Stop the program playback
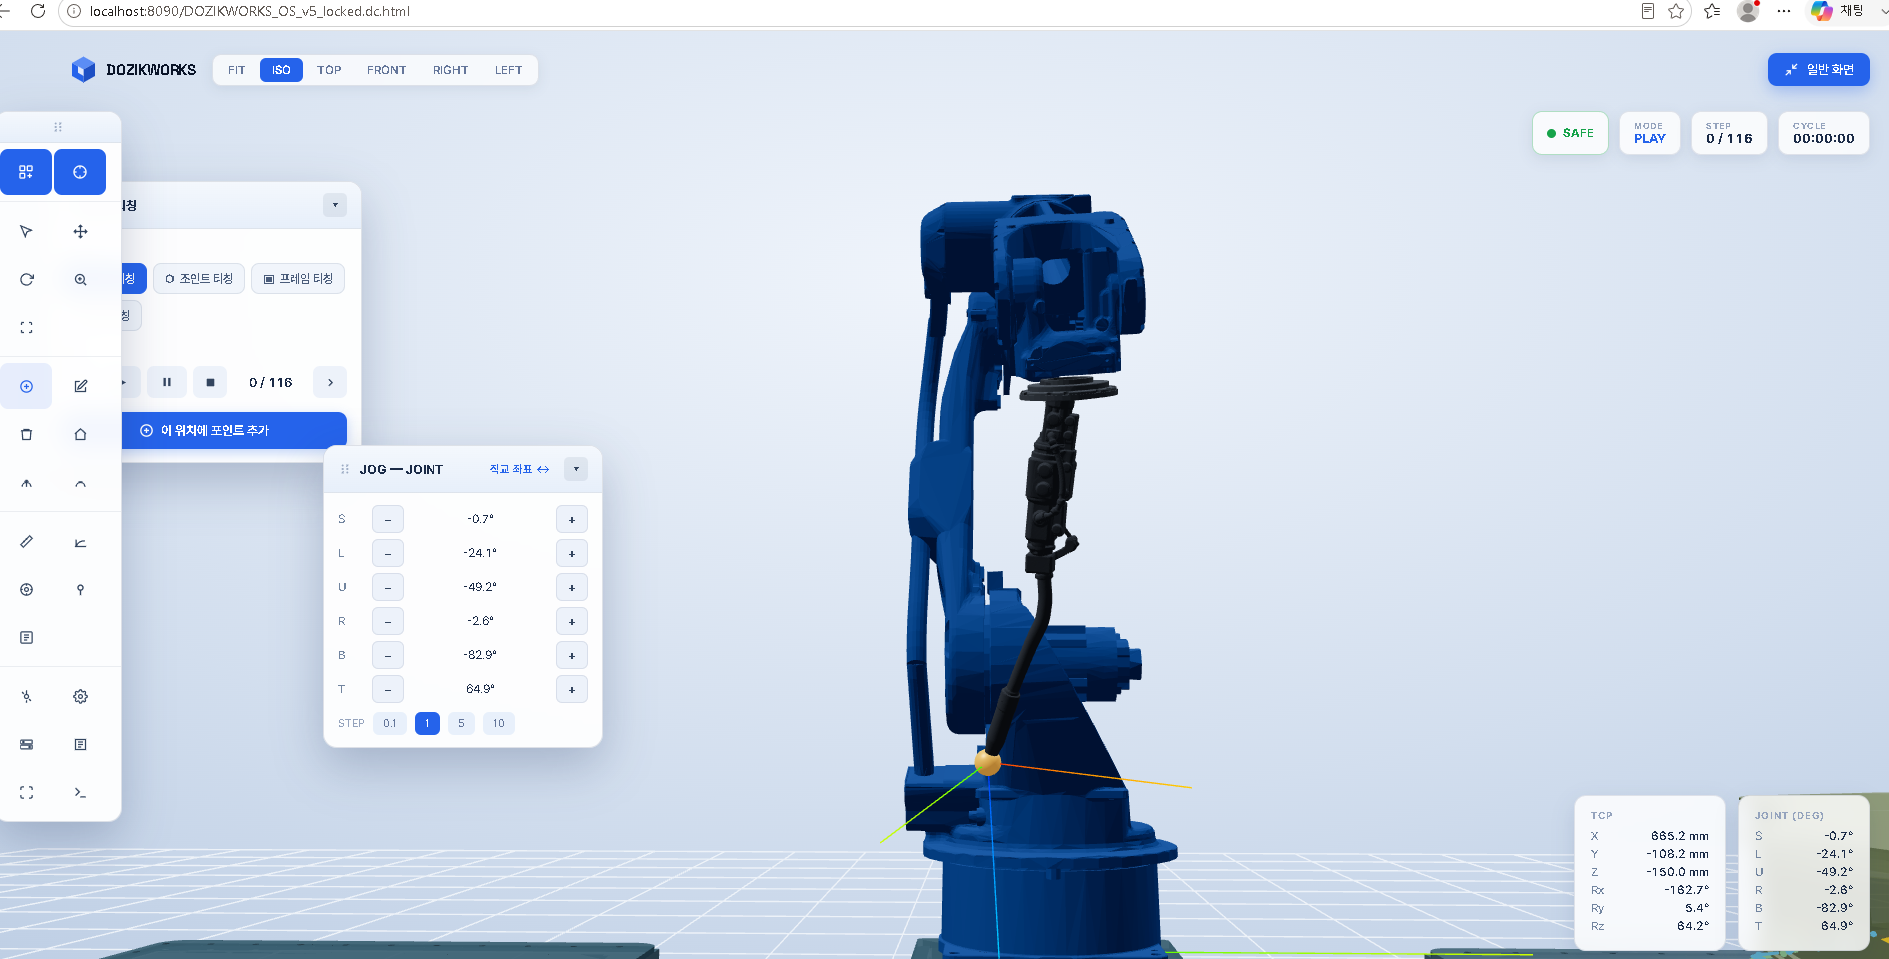The height and width of the screenshot is (959, 1889). 210,382
